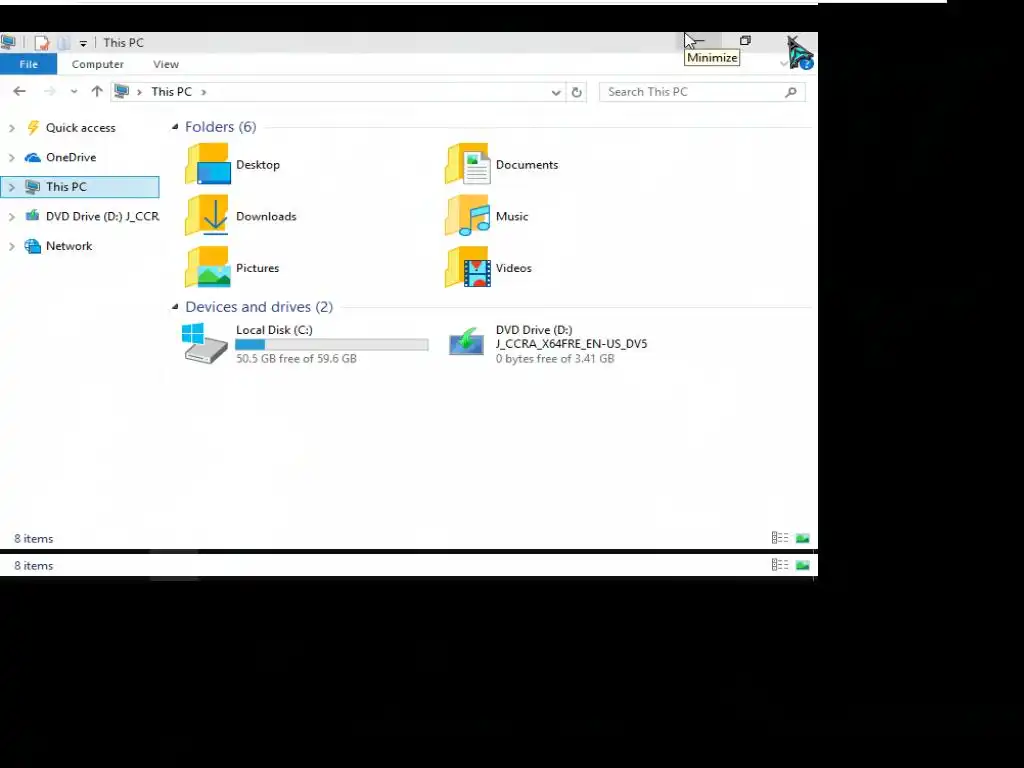Go back with the Back arrow
This screenshot has height=768, width=1024.
(20, 91)
